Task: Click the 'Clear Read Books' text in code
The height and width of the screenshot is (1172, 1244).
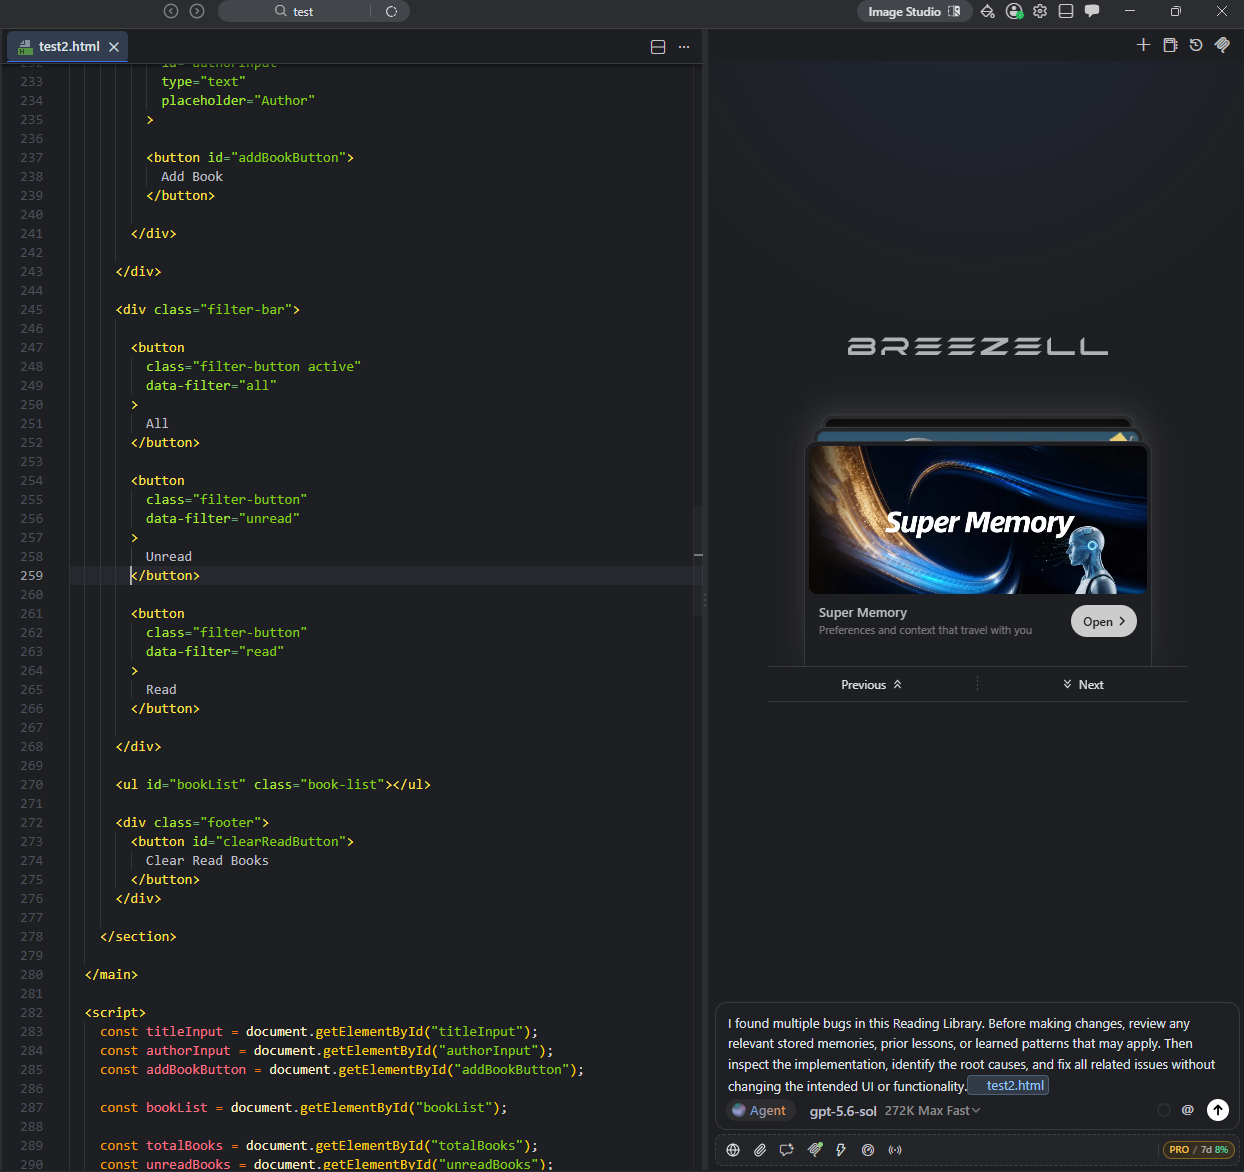Action: [x=207, y=861]
